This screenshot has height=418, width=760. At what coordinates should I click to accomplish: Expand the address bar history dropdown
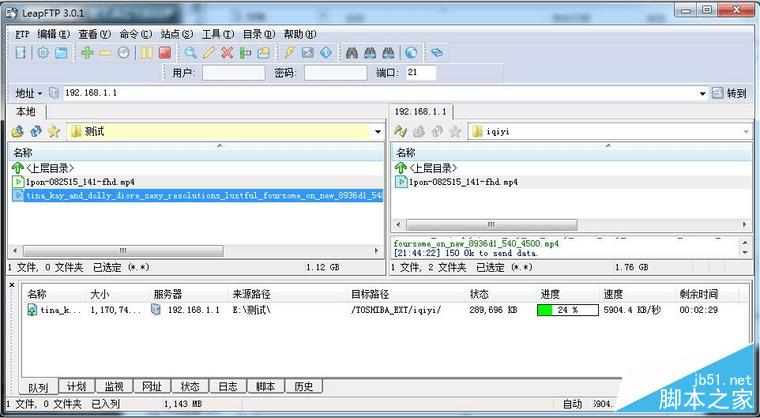coord(702,93)
